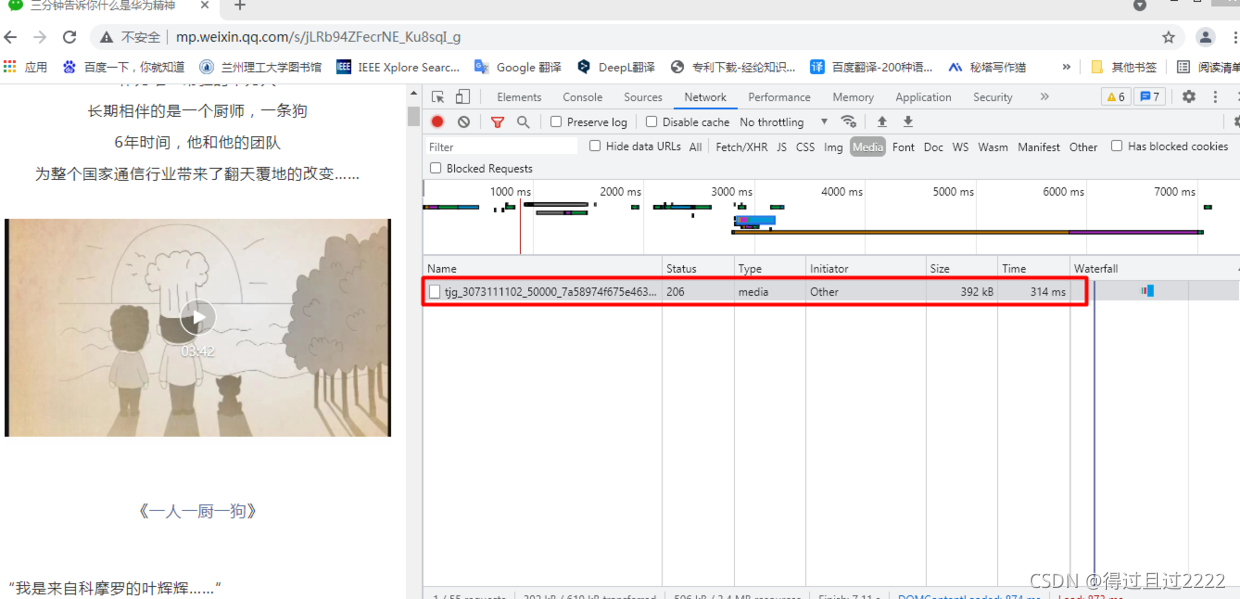The image size is (1240, 599).
Task: Open DevTools three-dot customize menu
Action: coord(1215,97)
